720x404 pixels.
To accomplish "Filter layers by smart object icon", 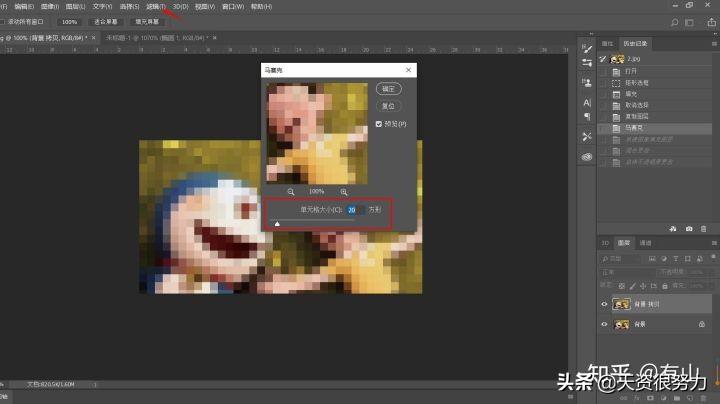I will point(699,259).
